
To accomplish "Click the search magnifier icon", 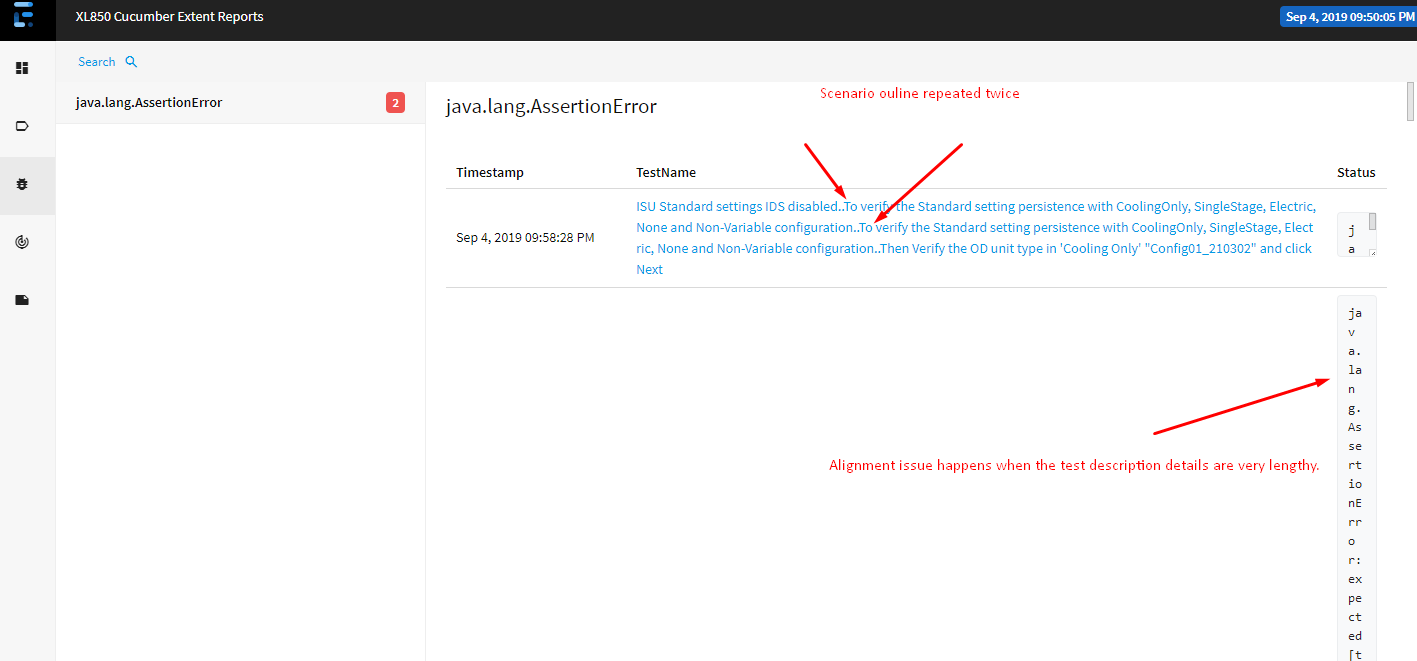I will (x=131, y=62).
